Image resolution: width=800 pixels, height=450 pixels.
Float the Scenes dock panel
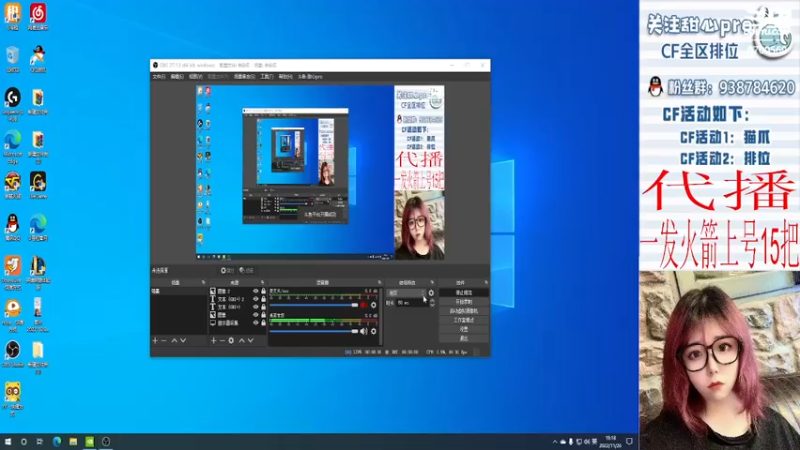(203, 282)
